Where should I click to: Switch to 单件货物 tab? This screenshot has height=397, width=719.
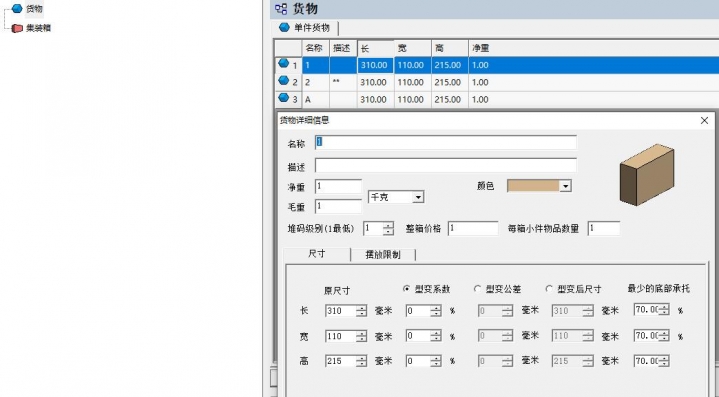(305, 28)
